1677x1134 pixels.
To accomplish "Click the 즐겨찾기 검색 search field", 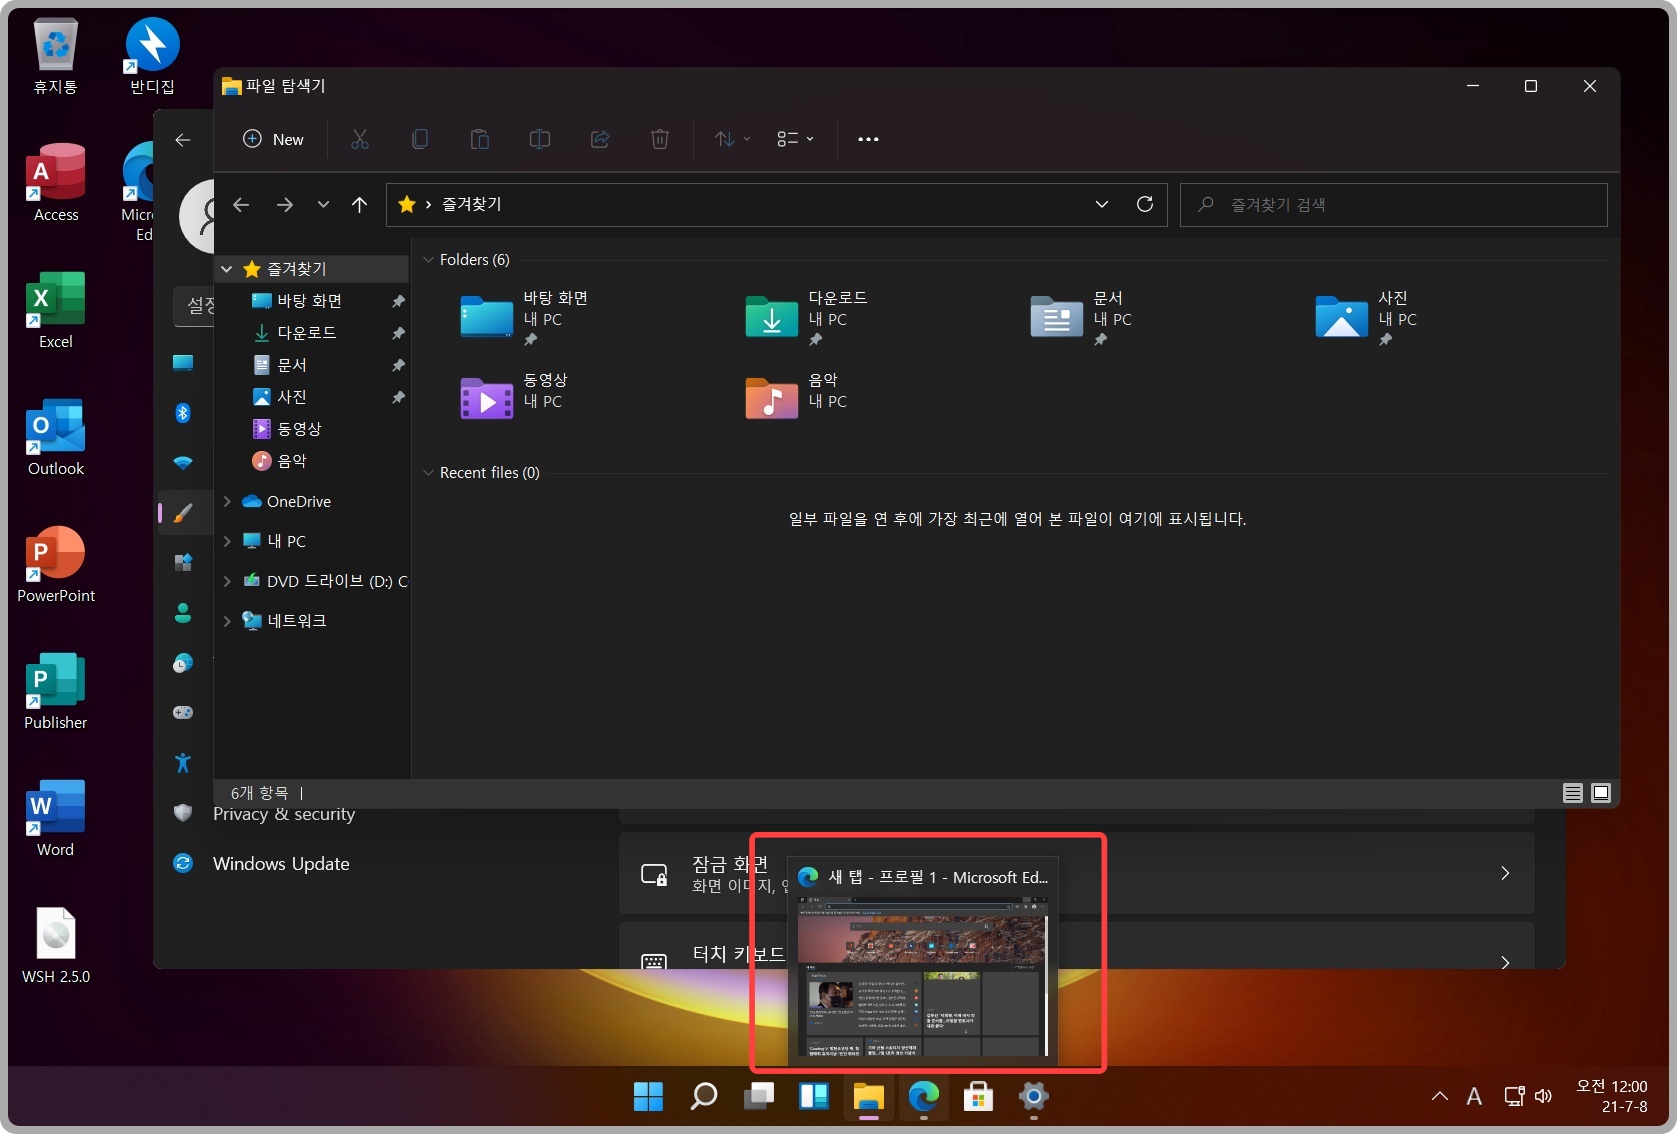I will [1393, 204].
